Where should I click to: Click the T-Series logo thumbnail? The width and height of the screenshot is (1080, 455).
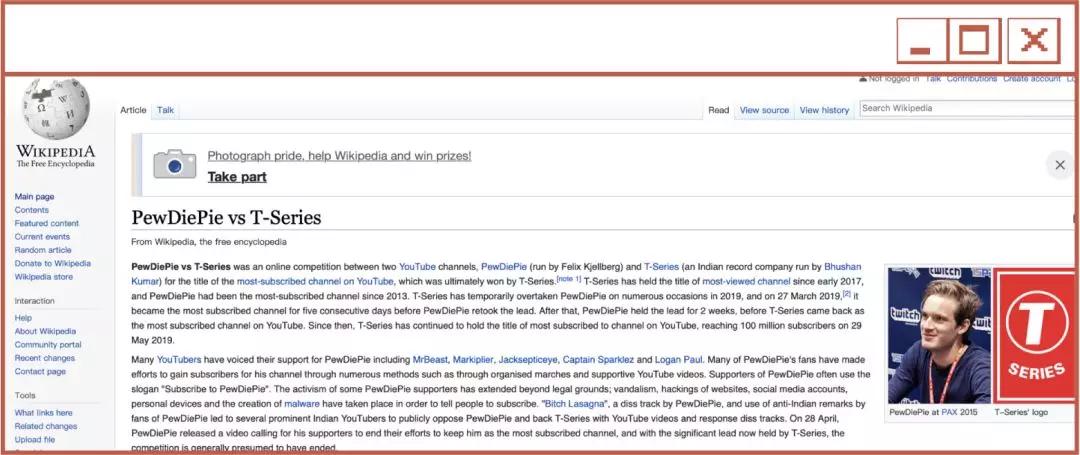pyautogui.click(x=1036, y=335)
